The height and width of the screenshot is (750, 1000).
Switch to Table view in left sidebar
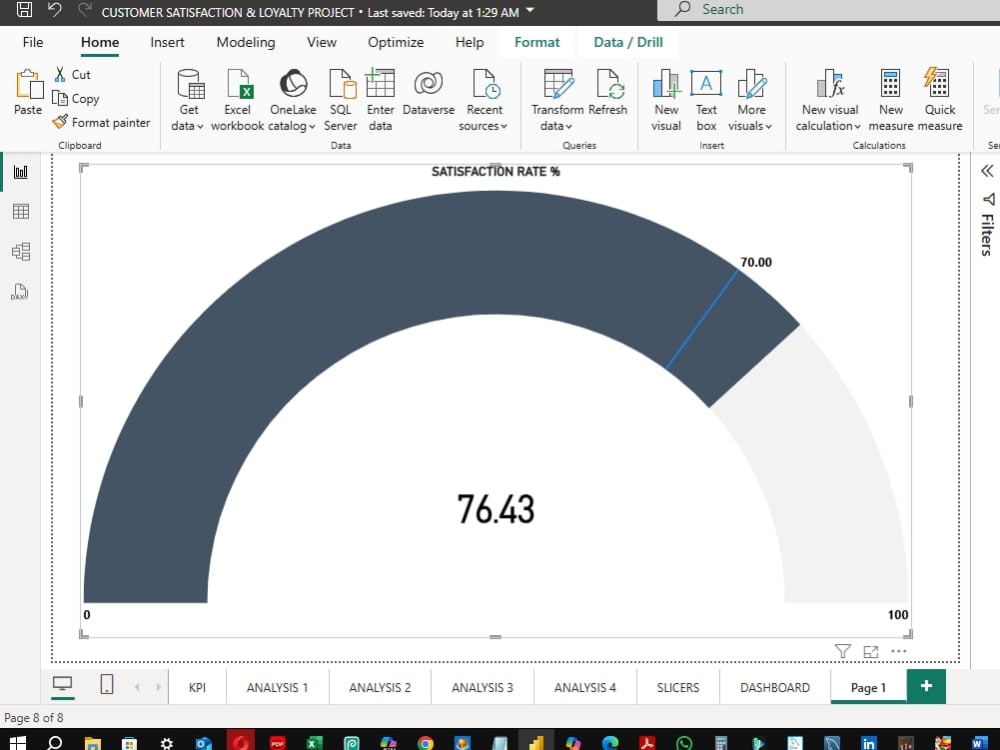20,211
